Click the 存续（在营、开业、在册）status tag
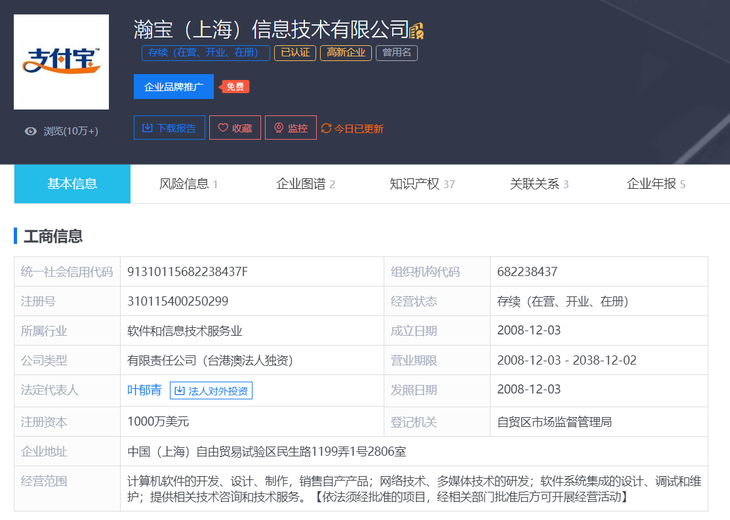The width and height of the screenshot is (730, 520). 205,53
